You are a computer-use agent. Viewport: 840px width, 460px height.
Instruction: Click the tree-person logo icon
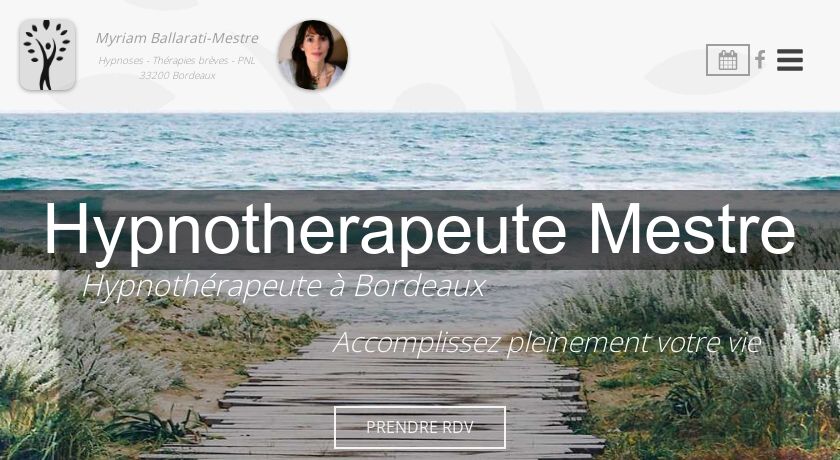coord(47,55)
